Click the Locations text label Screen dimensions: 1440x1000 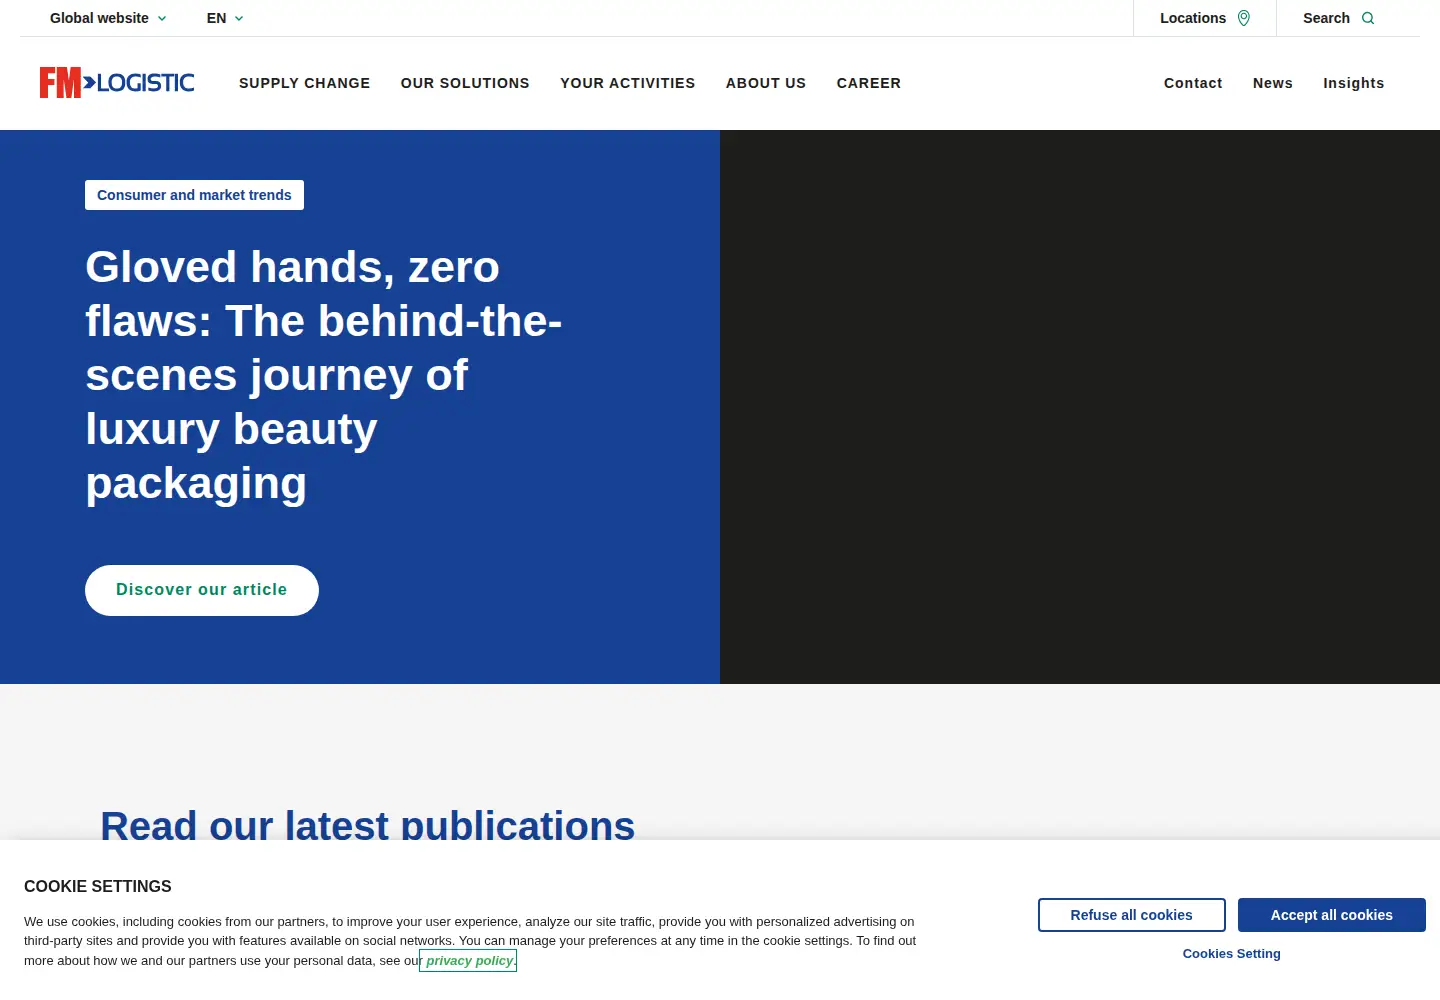coord(1193,18)
